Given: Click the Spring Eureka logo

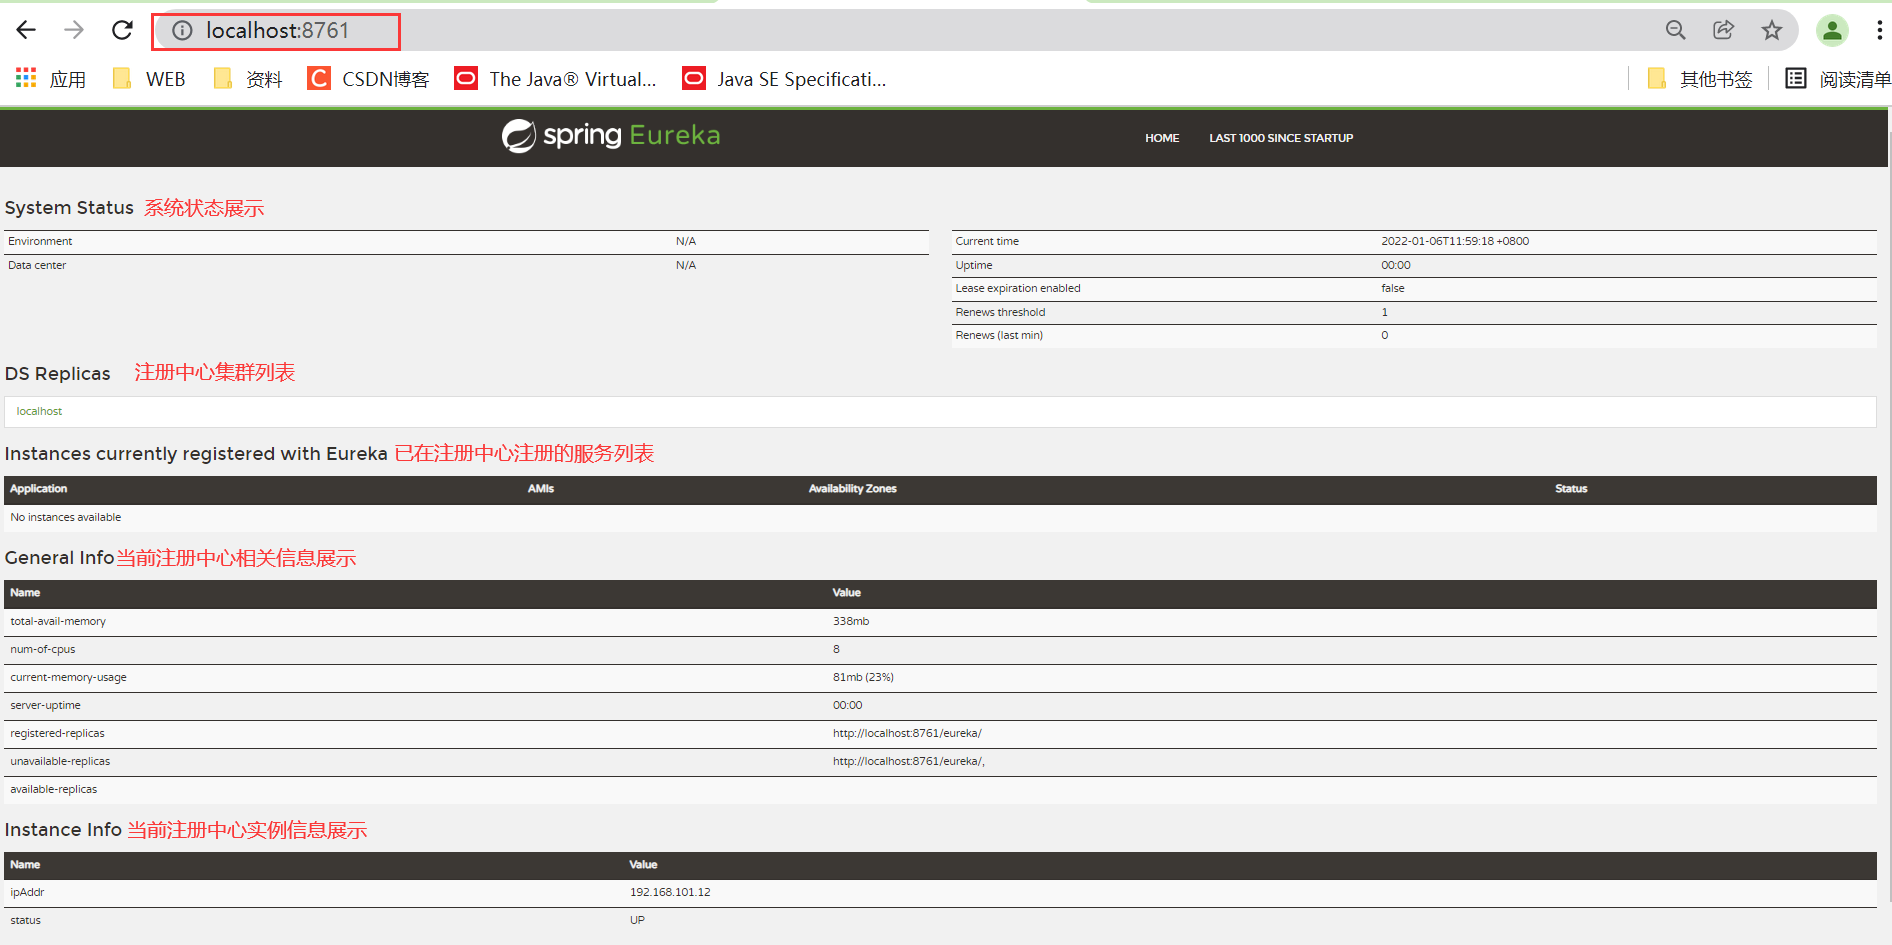Looking at the screenshot, I should click(x=611, y=136).
